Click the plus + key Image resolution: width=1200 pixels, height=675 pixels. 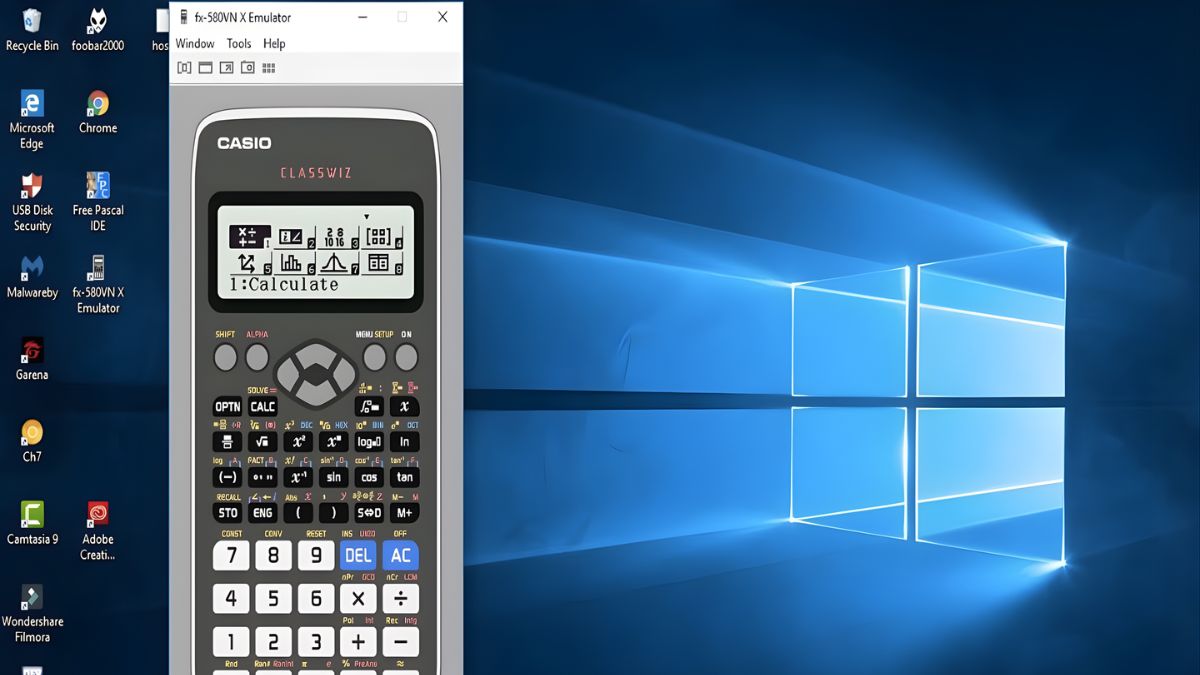click(358, 641)
